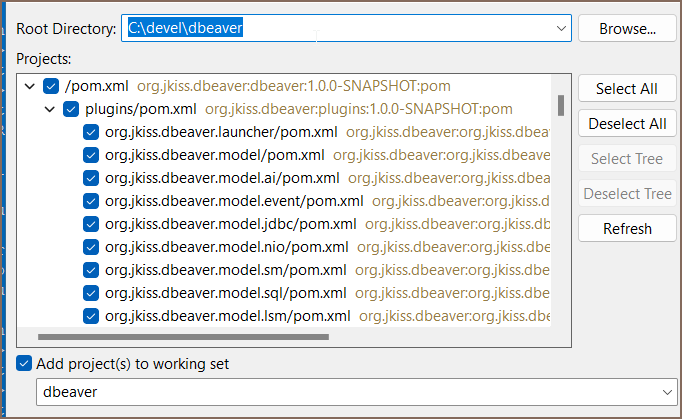The height and width of the screenshot is (419, 682).
Task: Click the Deselect Tree button
Action: pyautogui.click(x=627, y=194)
